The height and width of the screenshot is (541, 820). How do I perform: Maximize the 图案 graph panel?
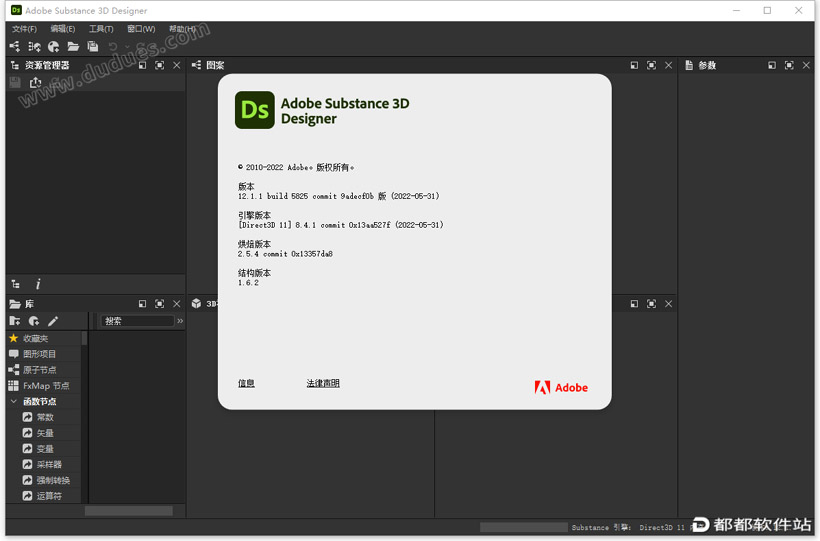651,65
